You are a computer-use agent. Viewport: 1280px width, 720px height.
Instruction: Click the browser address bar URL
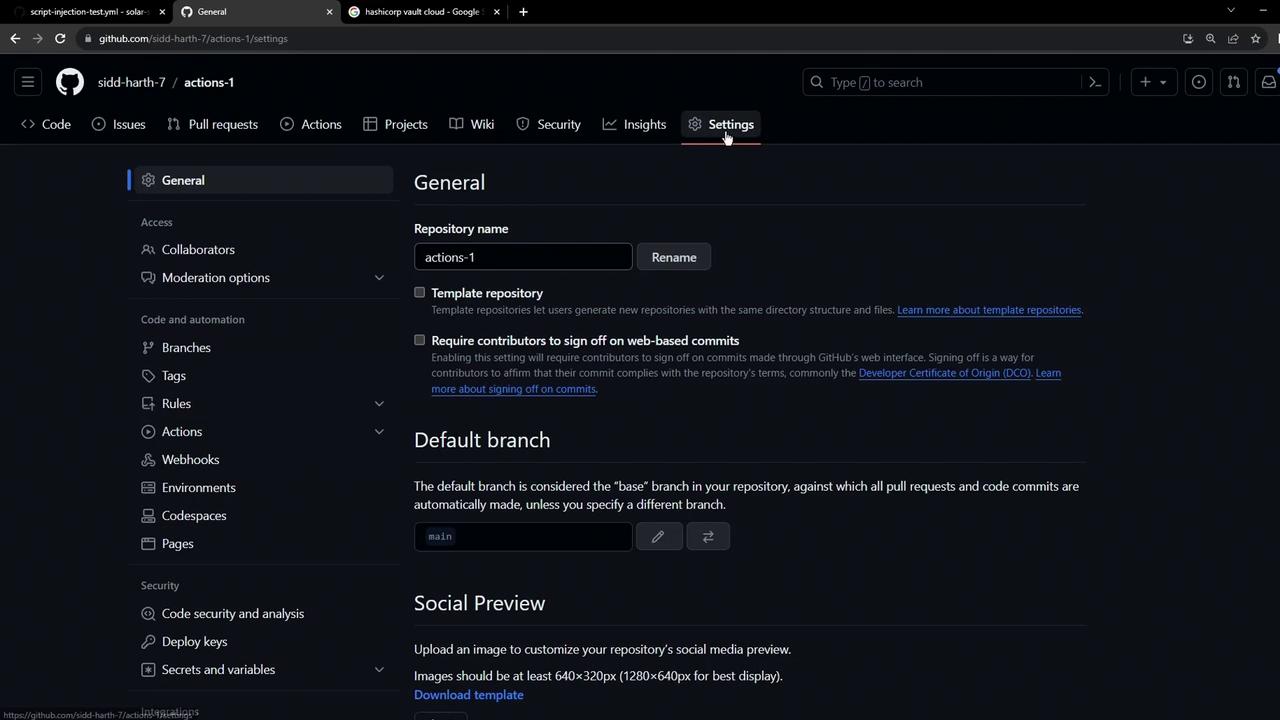click(x=193, y=38)
